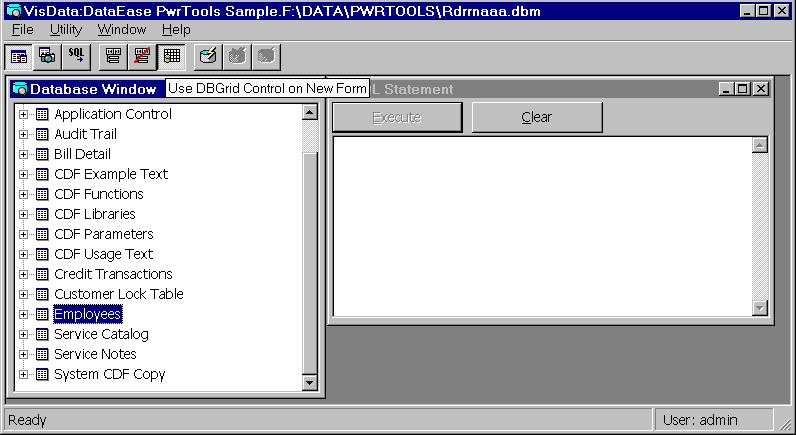Screen dimensions: 796x435
Task: Expand the CDF Example Text node
Action: 23,175
